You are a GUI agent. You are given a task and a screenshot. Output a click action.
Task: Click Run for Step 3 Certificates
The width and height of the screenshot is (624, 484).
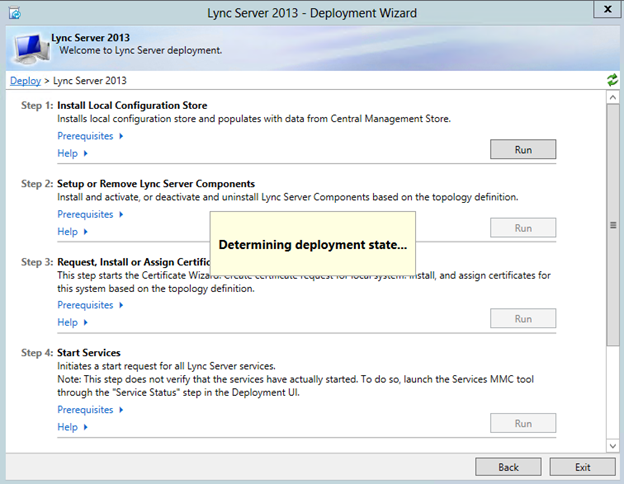point(522,319)
